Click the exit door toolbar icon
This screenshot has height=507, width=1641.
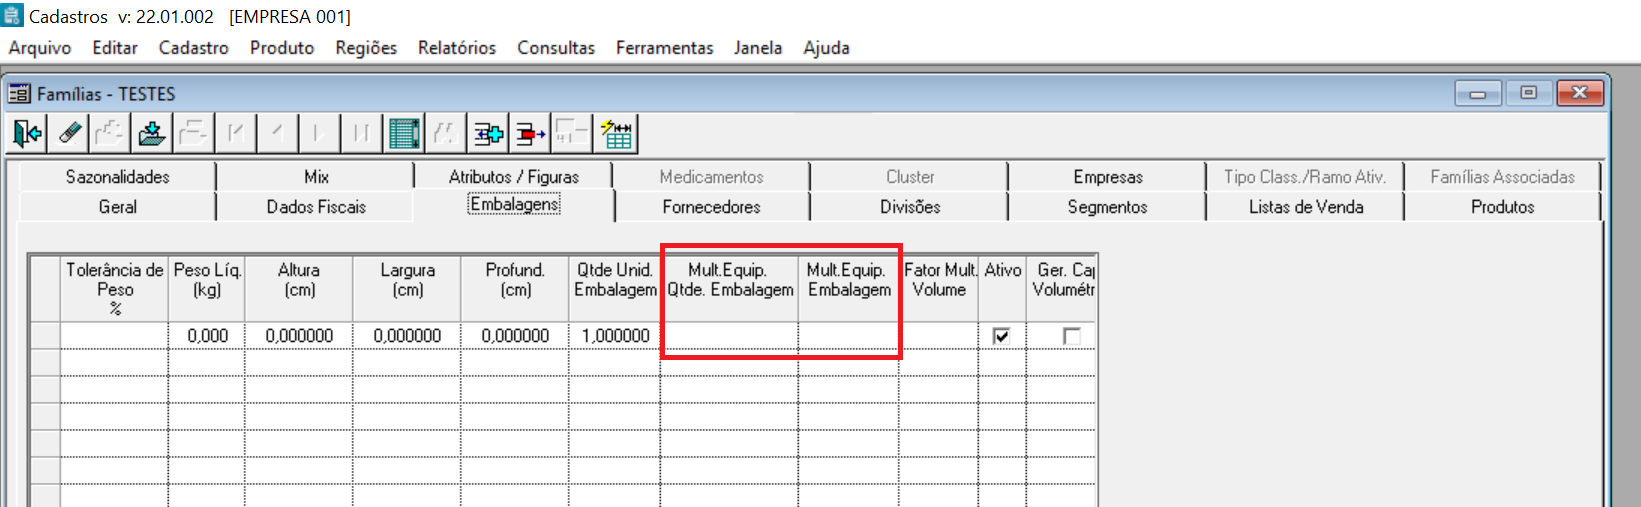click(27, 133)
